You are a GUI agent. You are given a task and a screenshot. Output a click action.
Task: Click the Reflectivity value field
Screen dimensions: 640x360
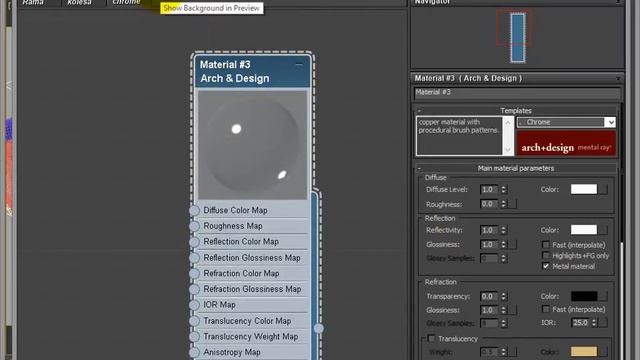point(489,230)
